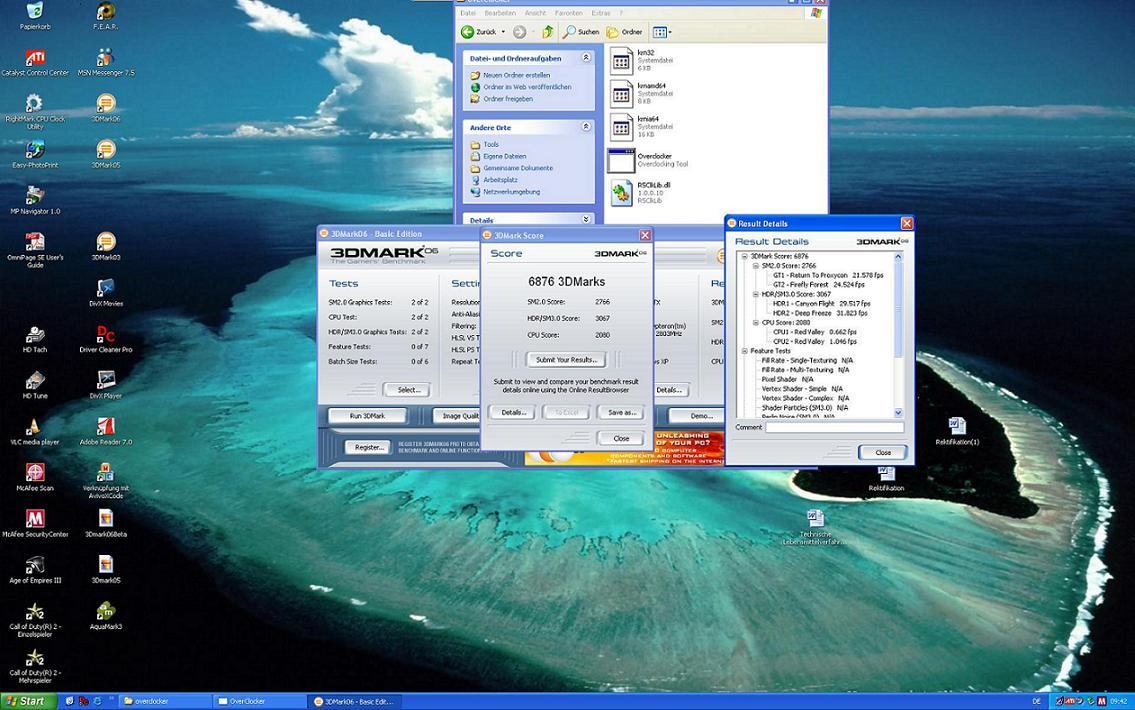This screenshot has height=710, width=1135.
Task: Go up one folder level in Explorer toolbar
Action: coord(548,32)
